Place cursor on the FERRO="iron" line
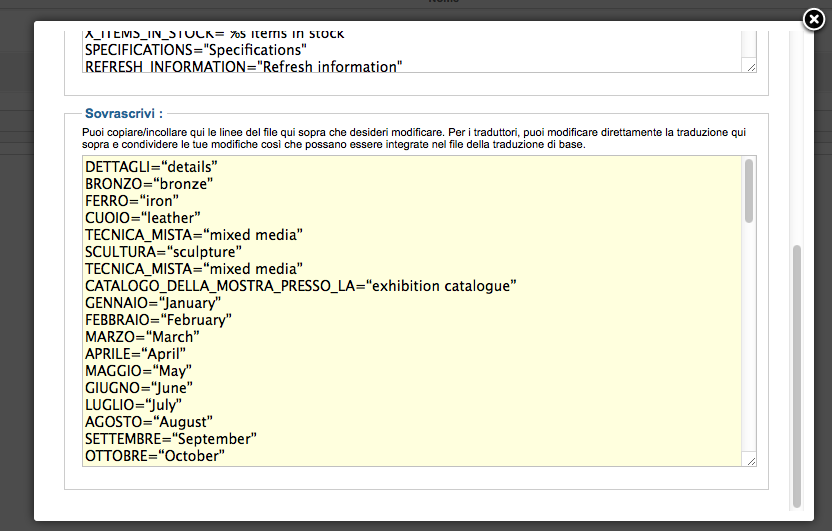 coord(132,201)
